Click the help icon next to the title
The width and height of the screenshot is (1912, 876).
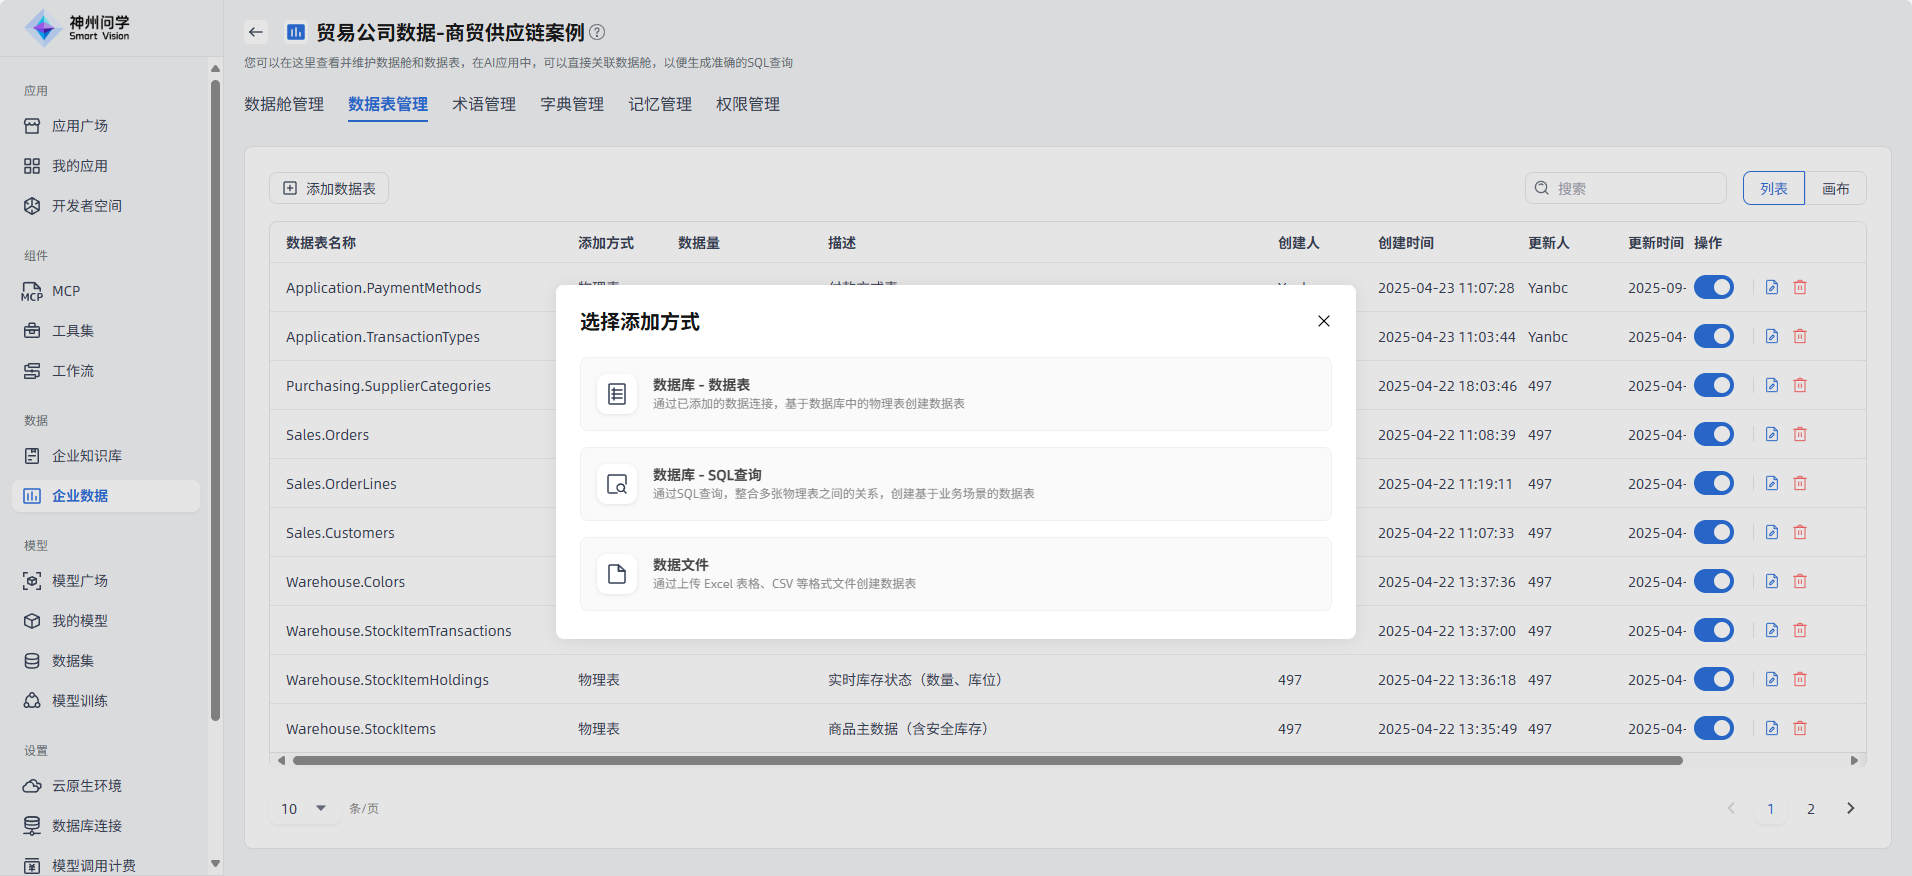tap(597, 32)
